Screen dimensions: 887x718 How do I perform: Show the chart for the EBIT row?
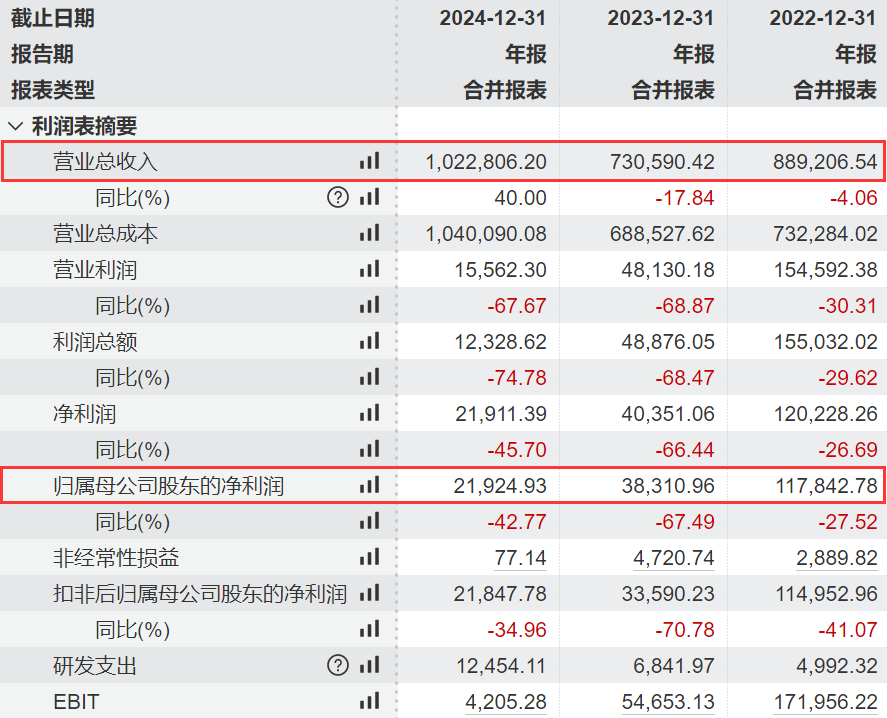click(369, 702)
